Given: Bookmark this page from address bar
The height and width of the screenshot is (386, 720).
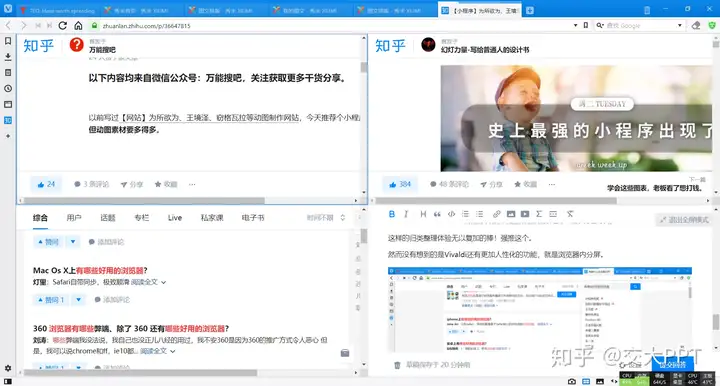Looking at the screenshot, I should (586, 26).
